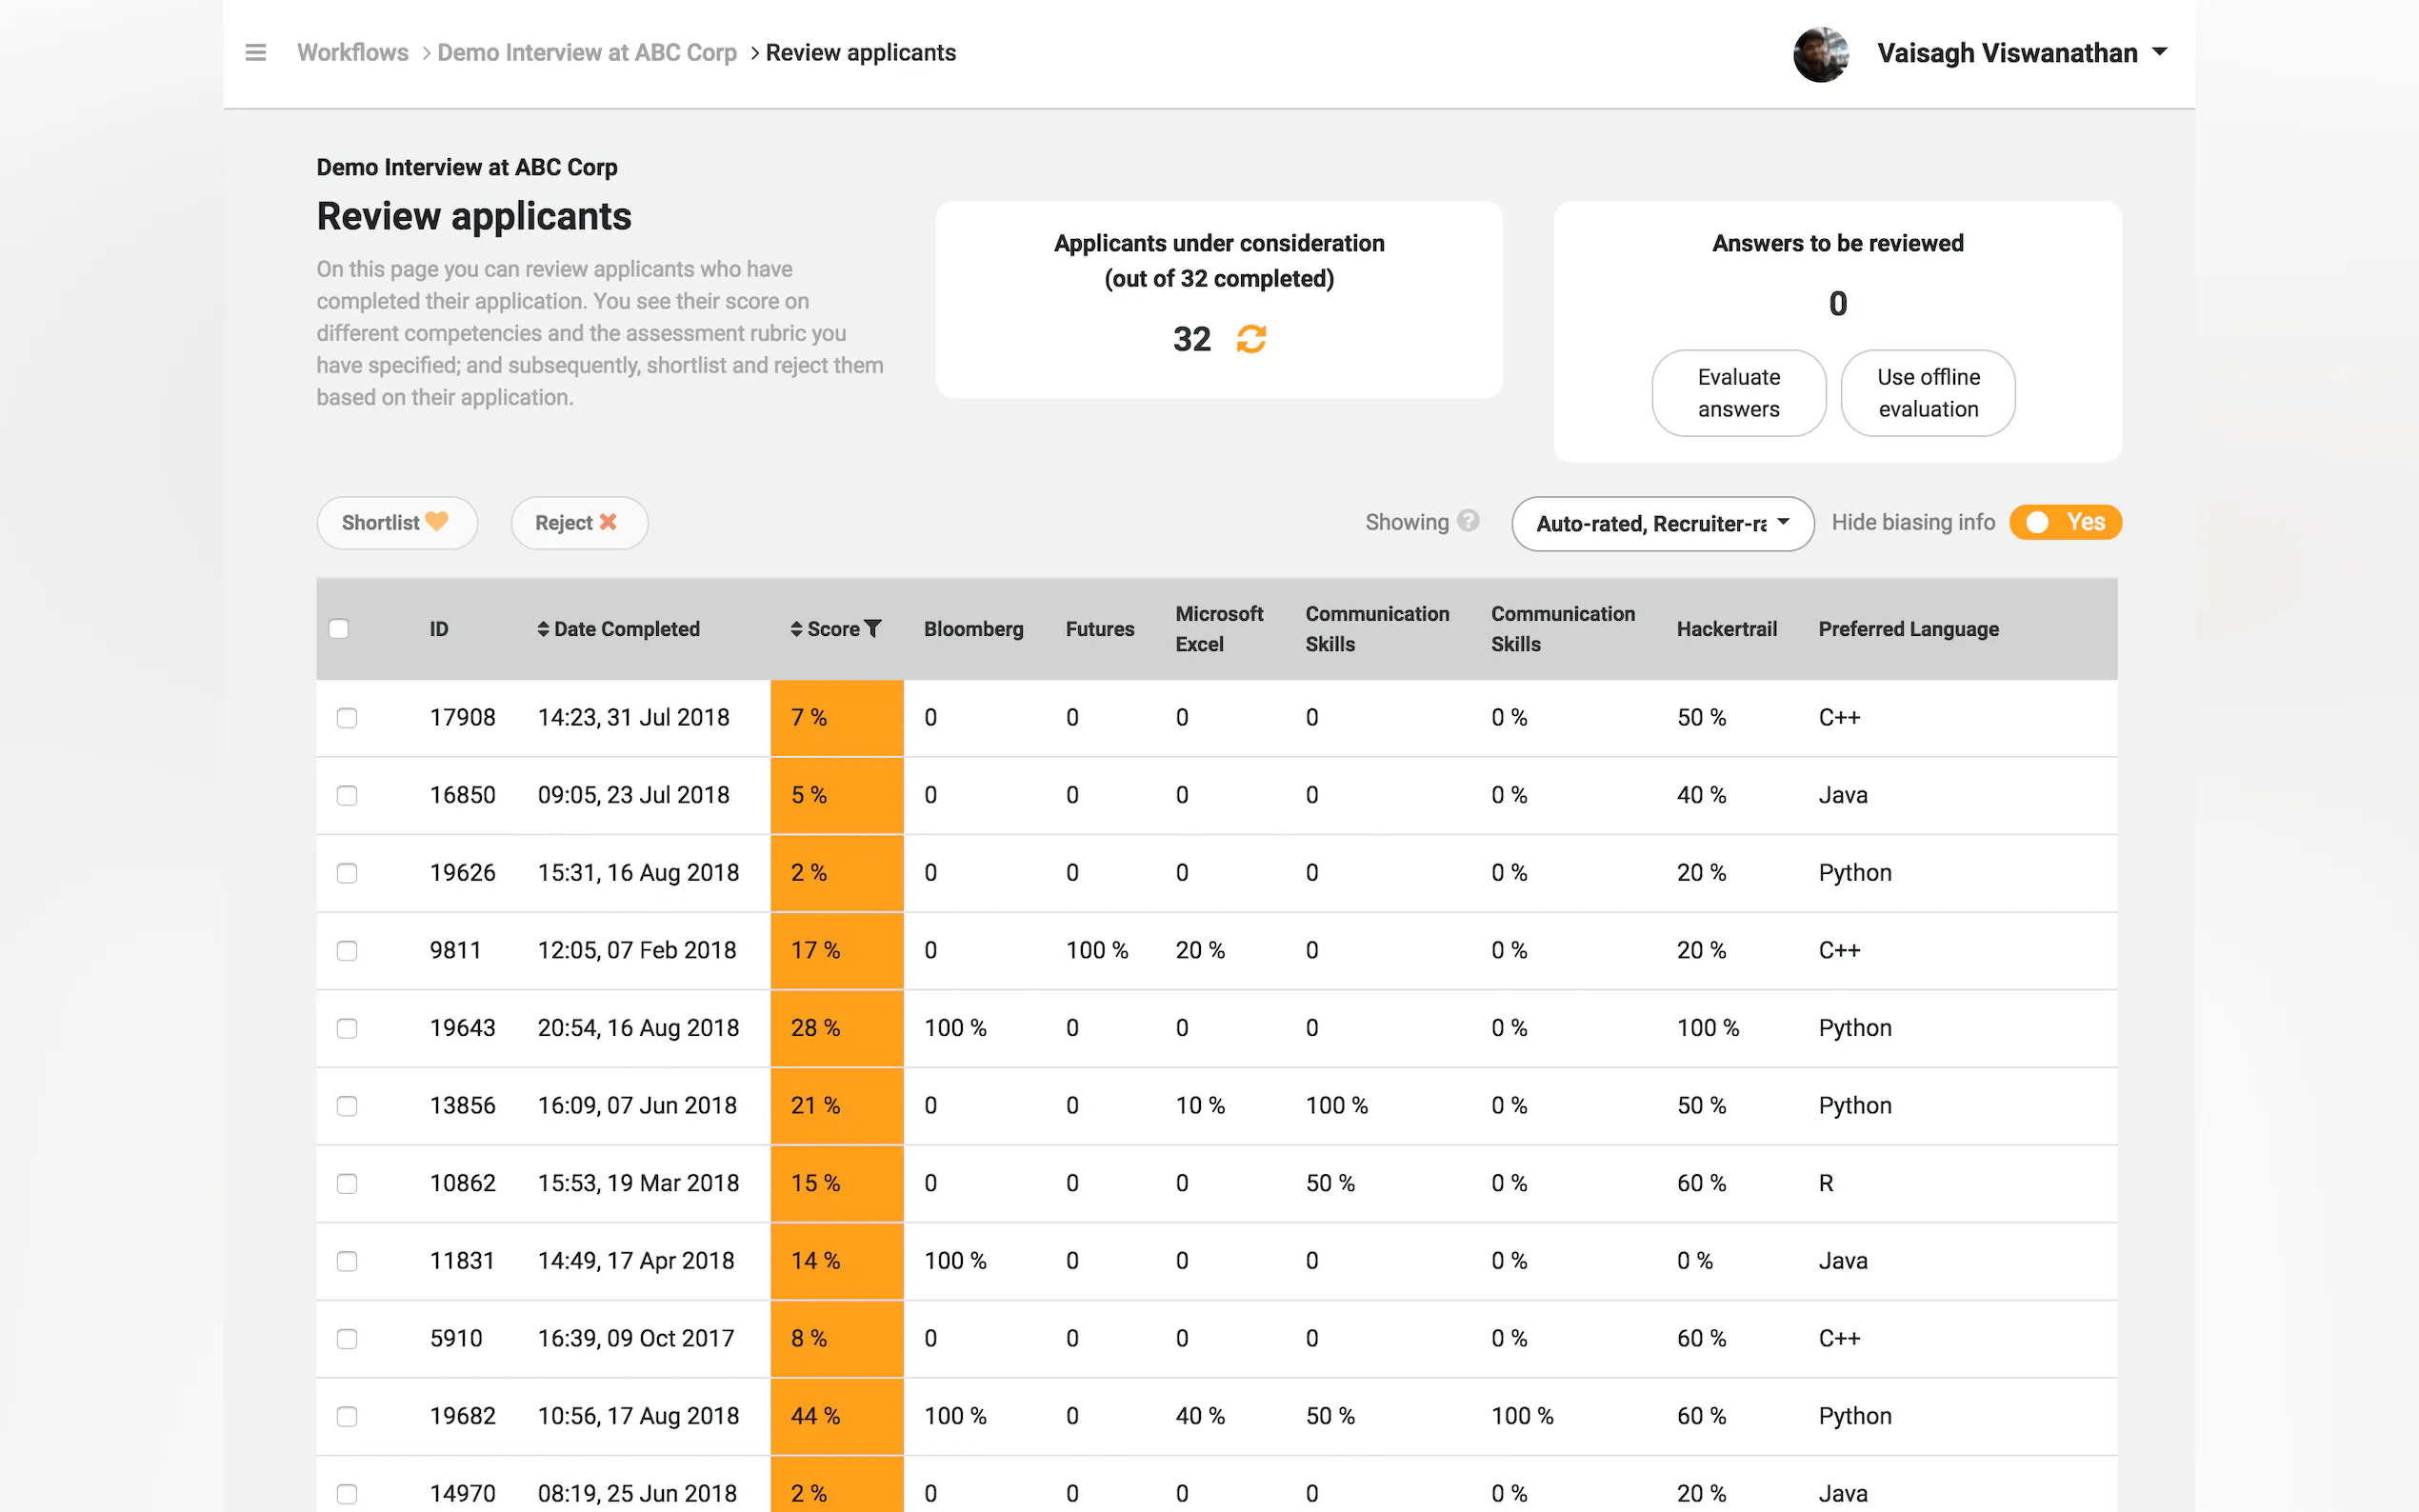The width and height of the screenshot is (2419, 1512).
Task: Sort by Date Completed arrows icon
Action: [x=543, y=629]
